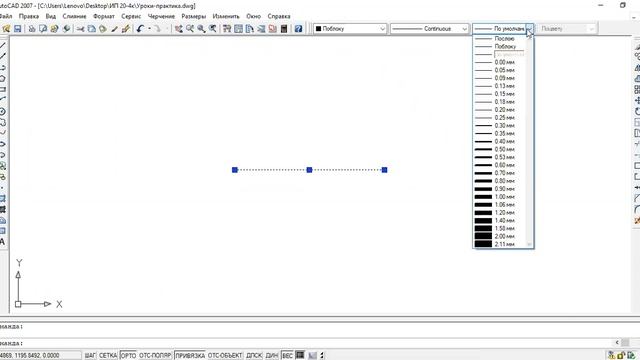Click the command line input area

click(x=306, y=343)
